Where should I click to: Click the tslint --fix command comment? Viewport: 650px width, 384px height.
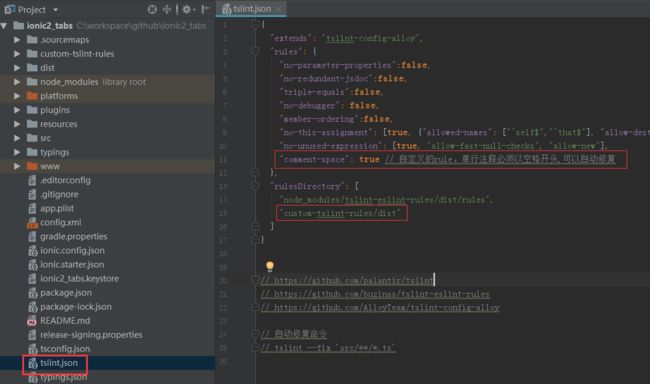click(328, 348)
